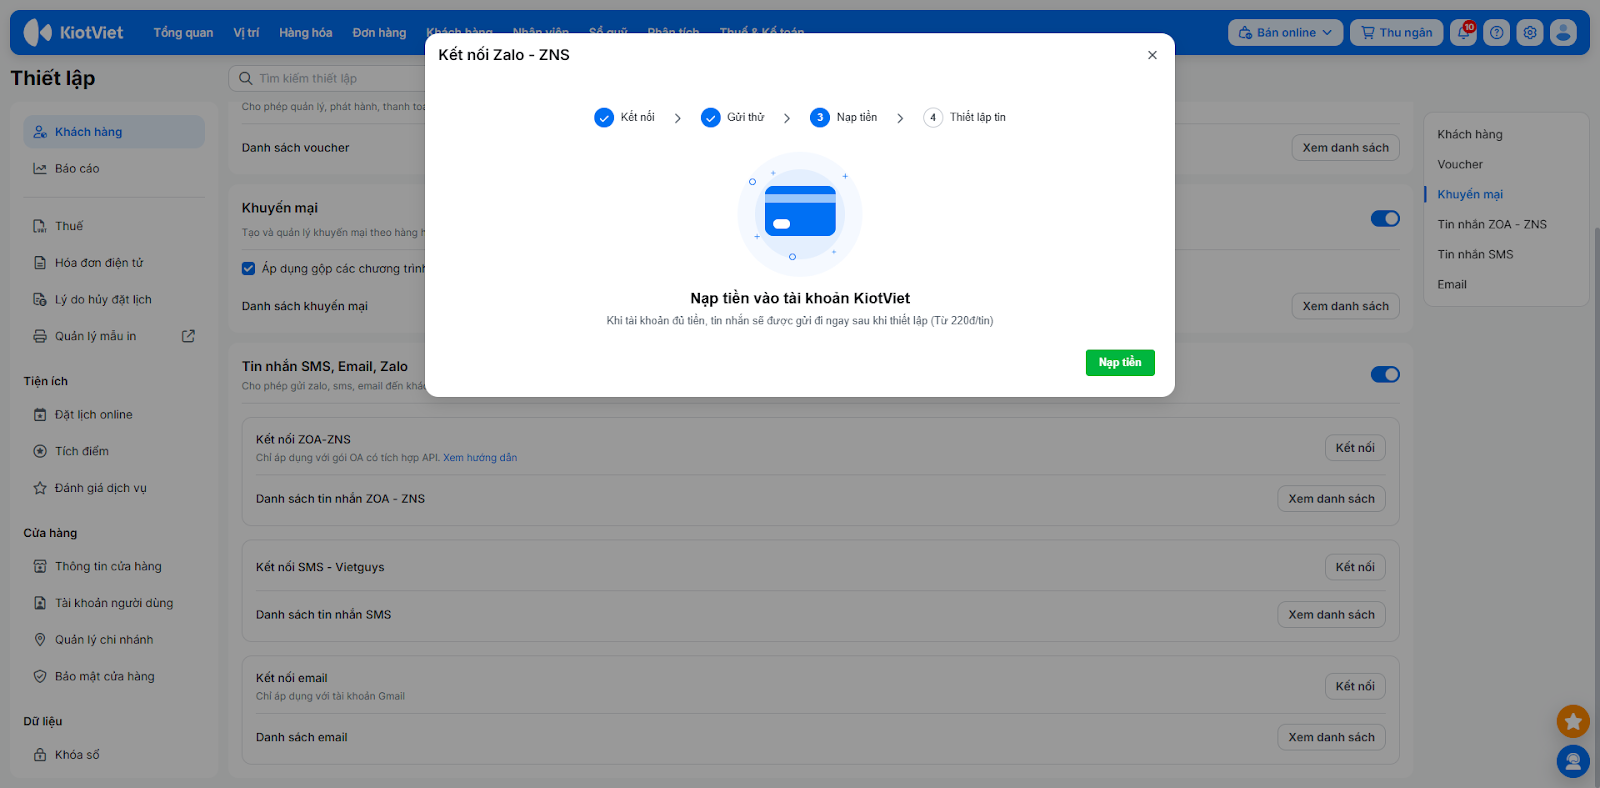Expand the Bán online dropdown

click(1285, 33)
